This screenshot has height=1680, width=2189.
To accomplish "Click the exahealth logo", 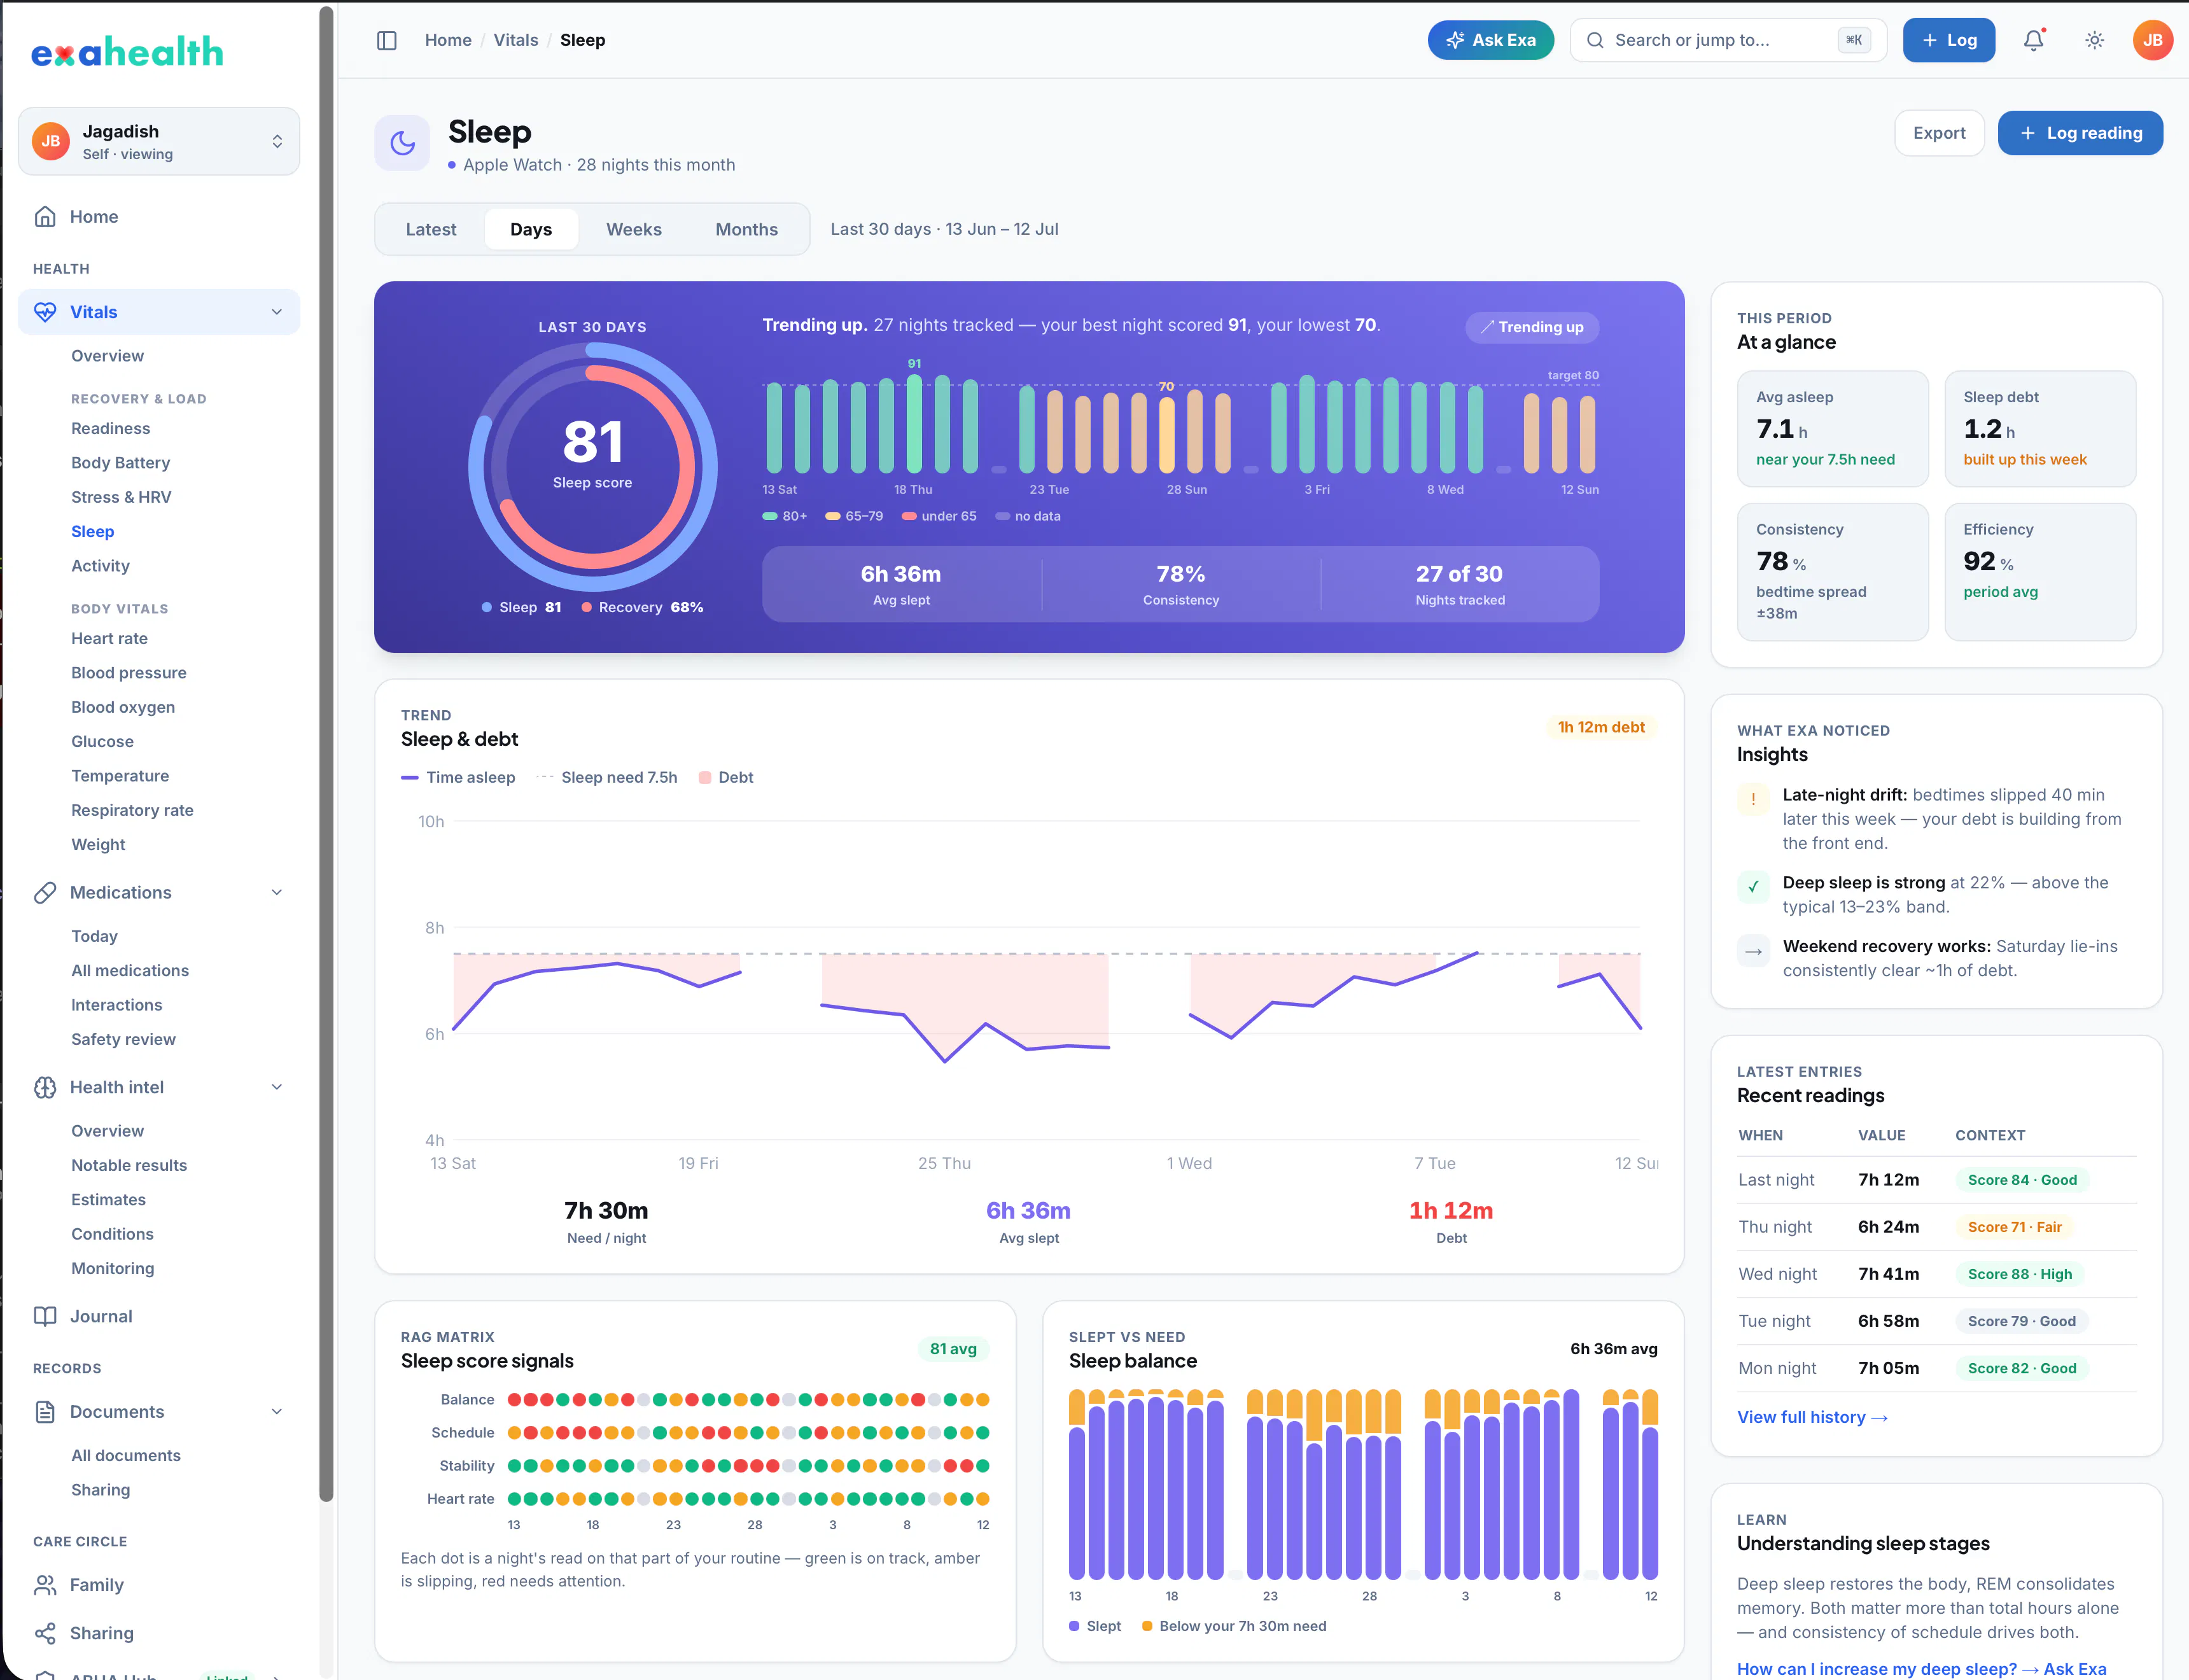I will tap(127, 52).
